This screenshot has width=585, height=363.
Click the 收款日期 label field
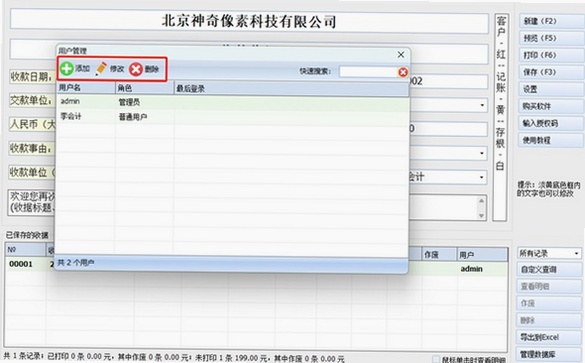click(31, 77)
